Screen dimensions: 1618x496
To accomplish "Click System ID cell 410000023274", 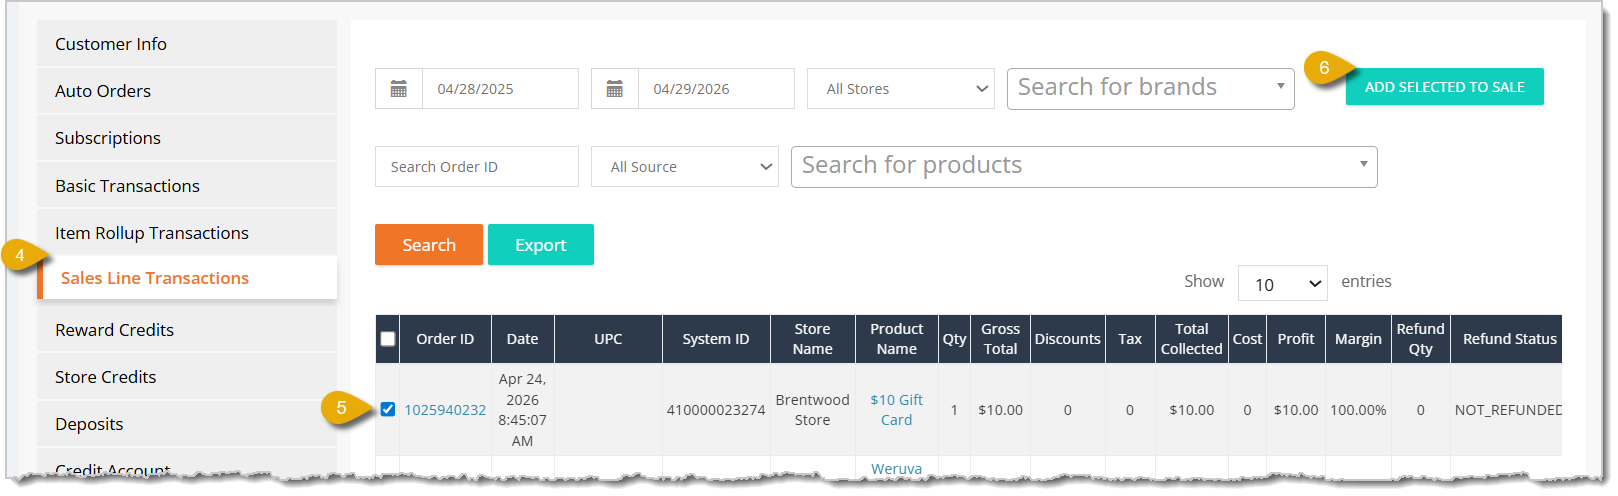I will coord(716,410).
